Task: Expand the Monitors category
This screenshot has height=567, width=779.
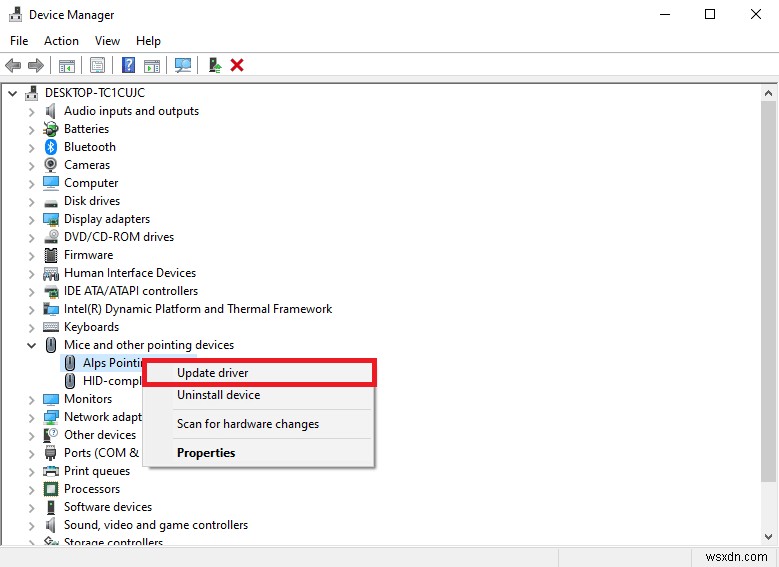Action: tap(31, 400)
